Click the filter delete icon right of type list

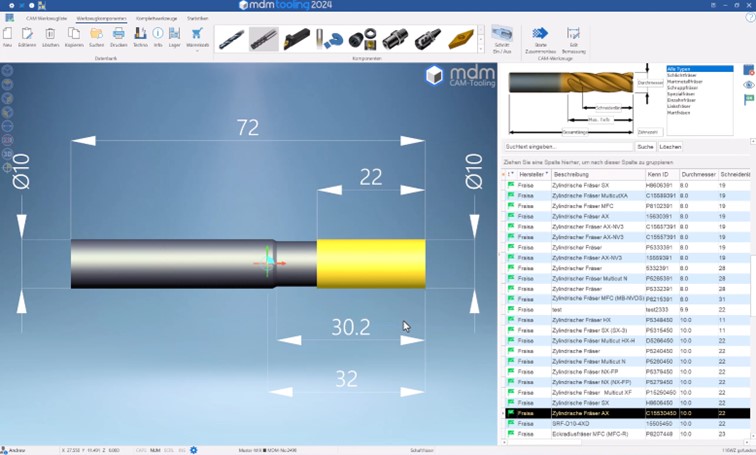pos(748,70)
